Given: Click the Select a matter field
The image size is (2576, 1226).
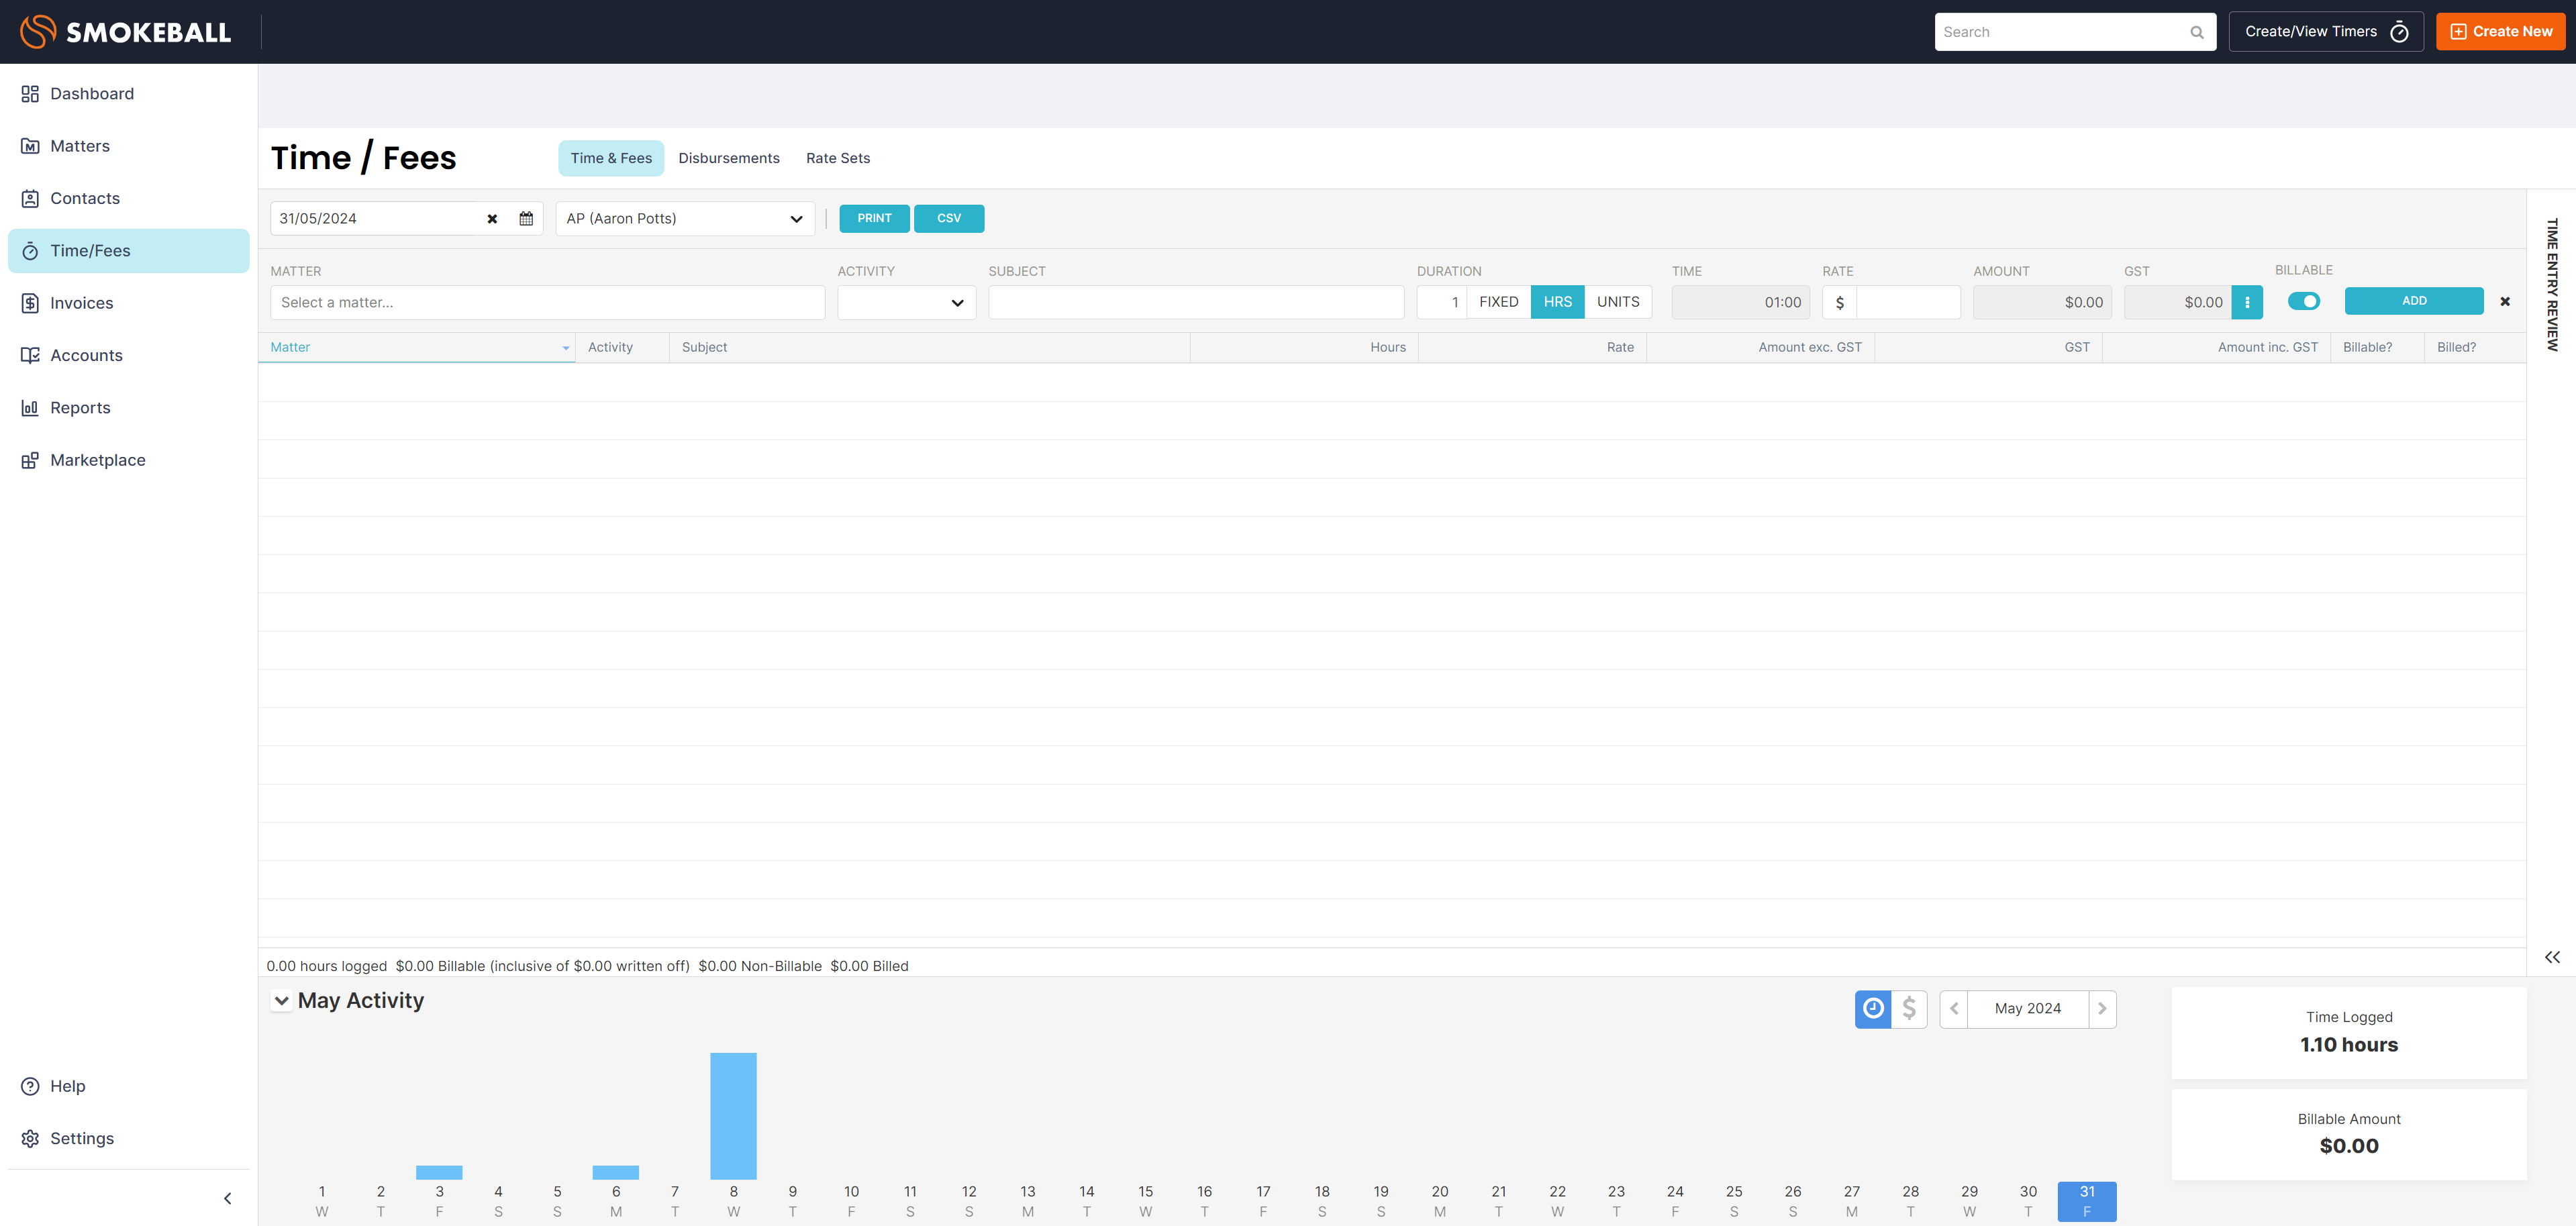Looking at the screenshot, I should point(548,302).
